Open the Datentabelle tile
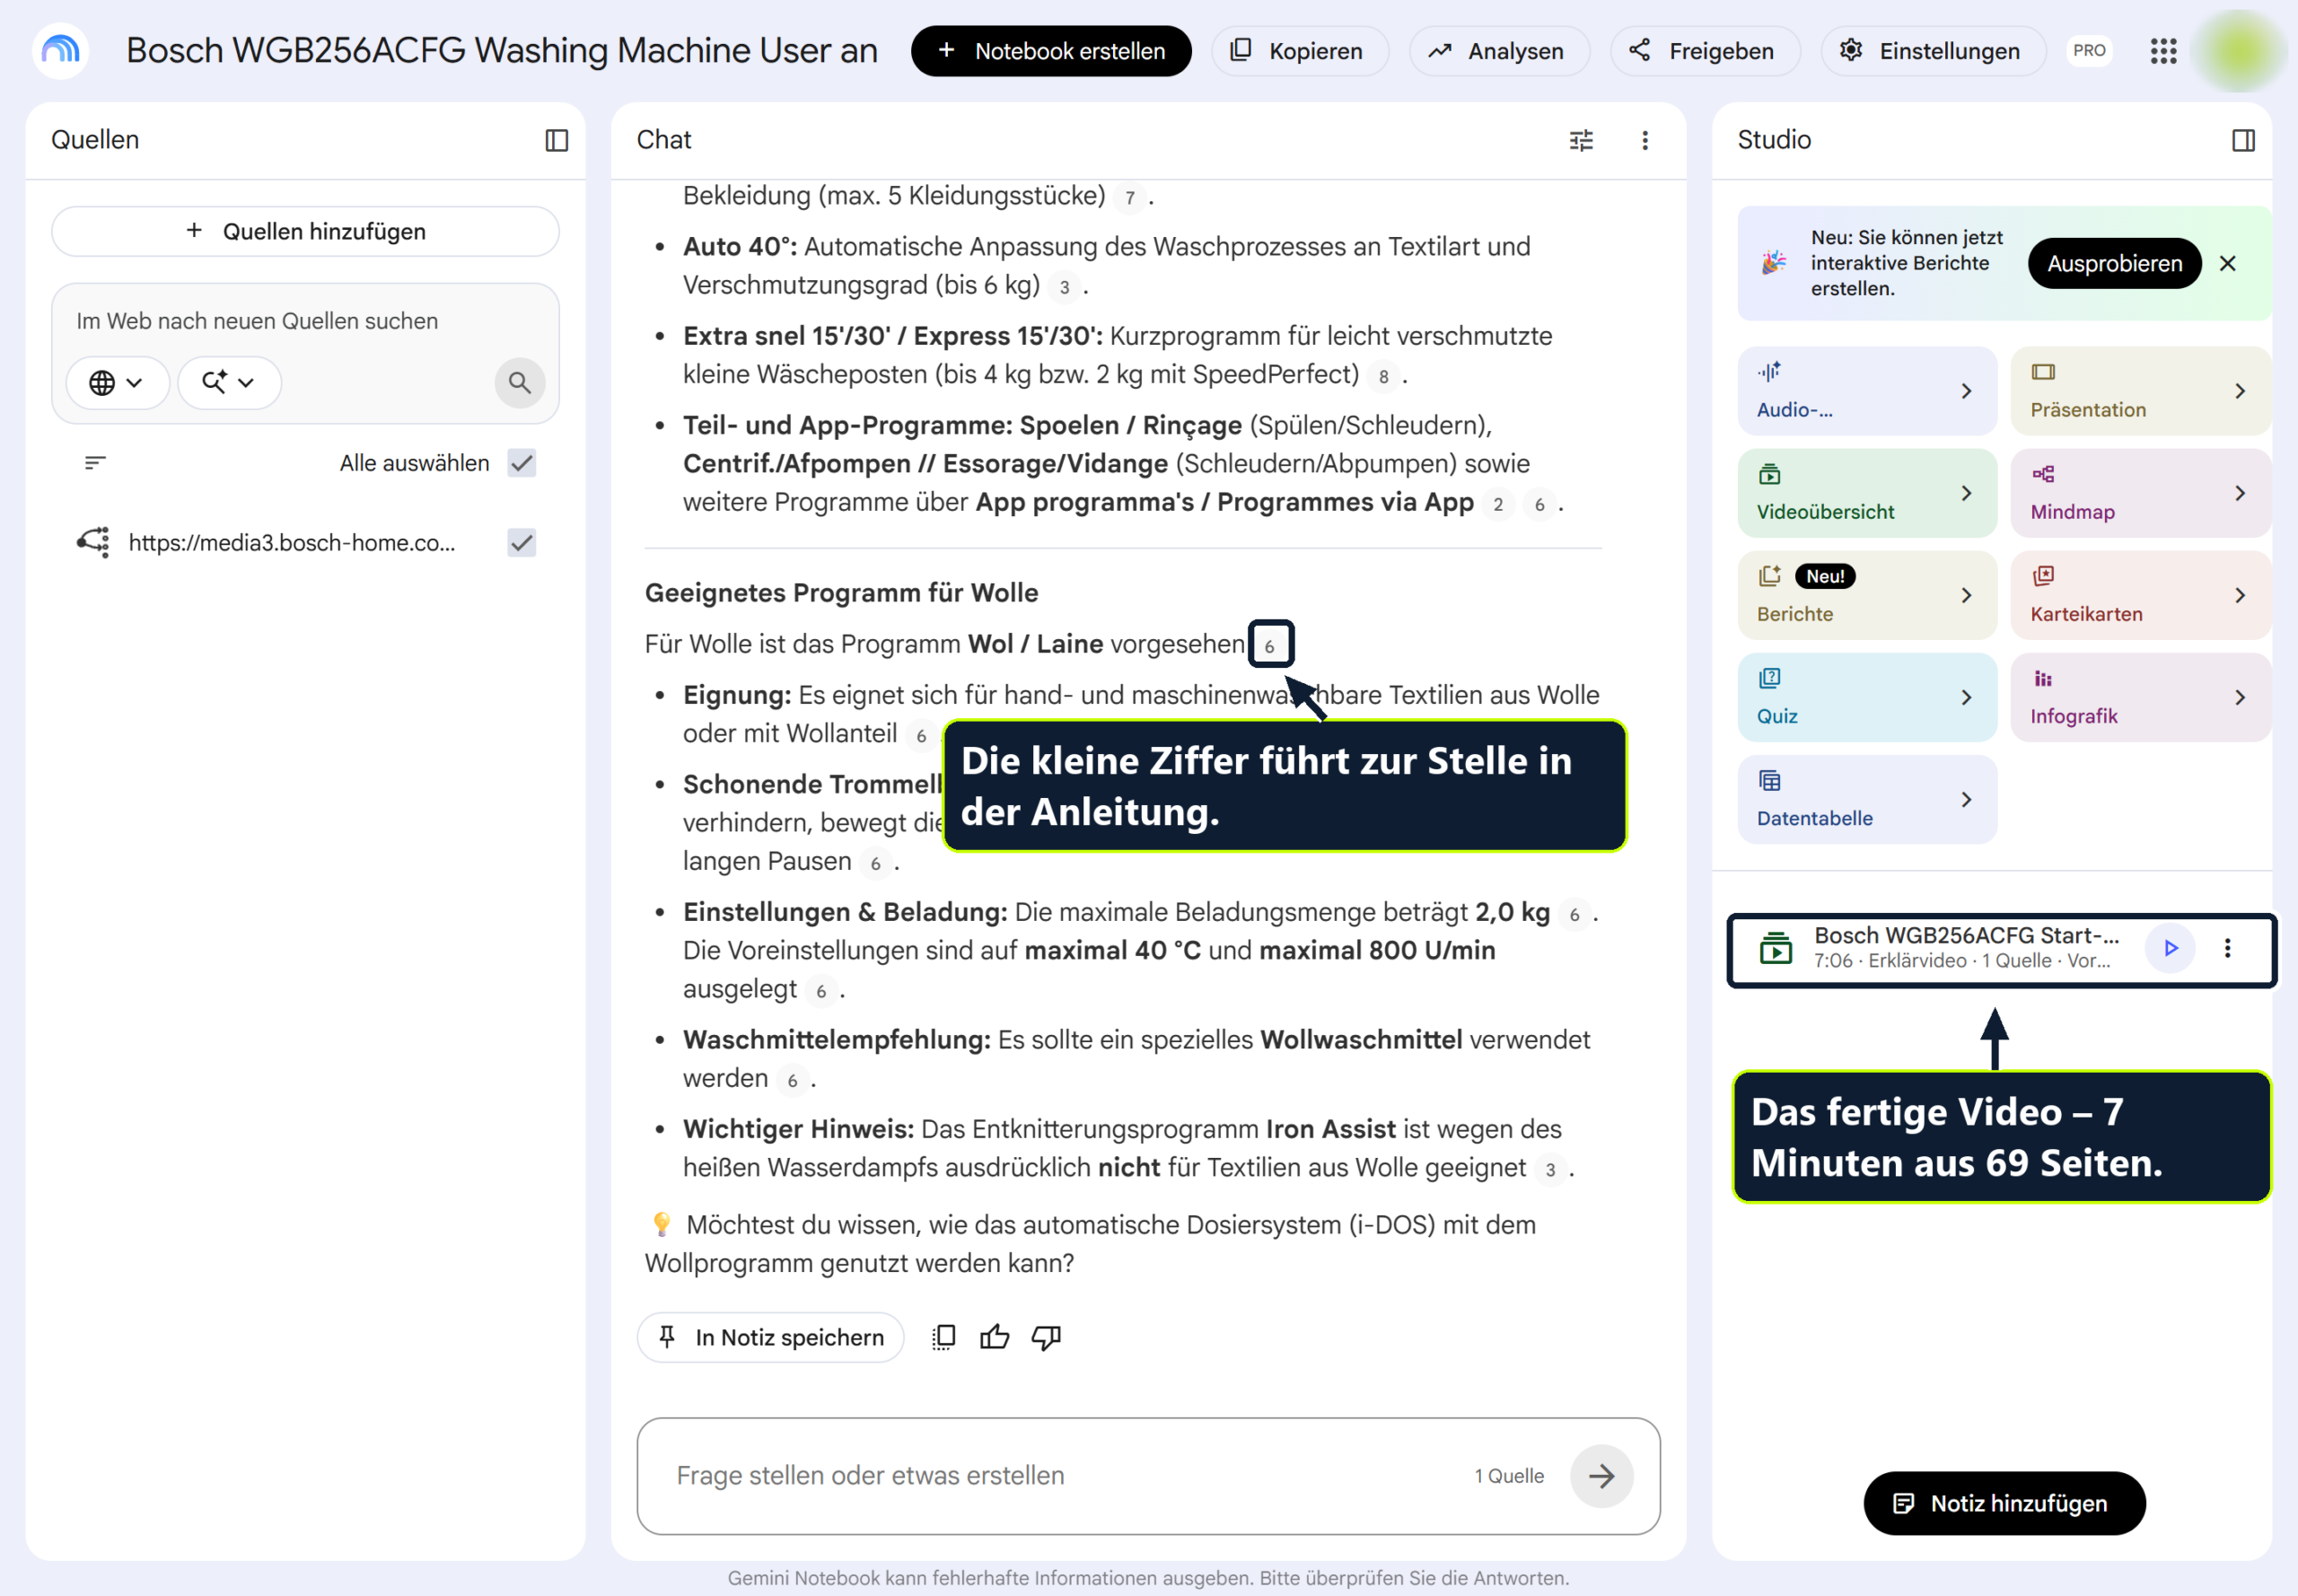The width and height of the screenshot is (2298, 1596). (1866, 799)
